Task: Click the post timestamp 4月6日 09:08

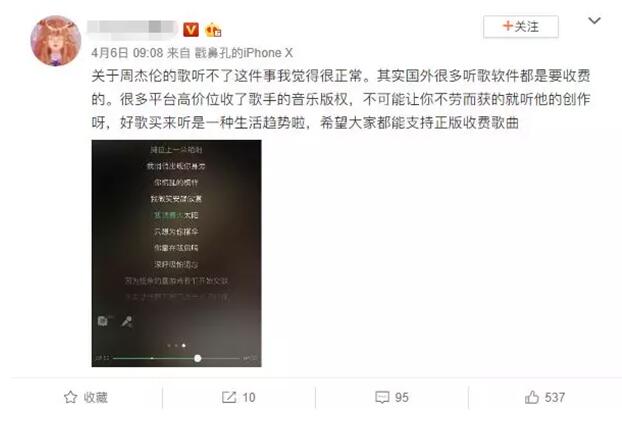Action: click(x=127, y=52)
